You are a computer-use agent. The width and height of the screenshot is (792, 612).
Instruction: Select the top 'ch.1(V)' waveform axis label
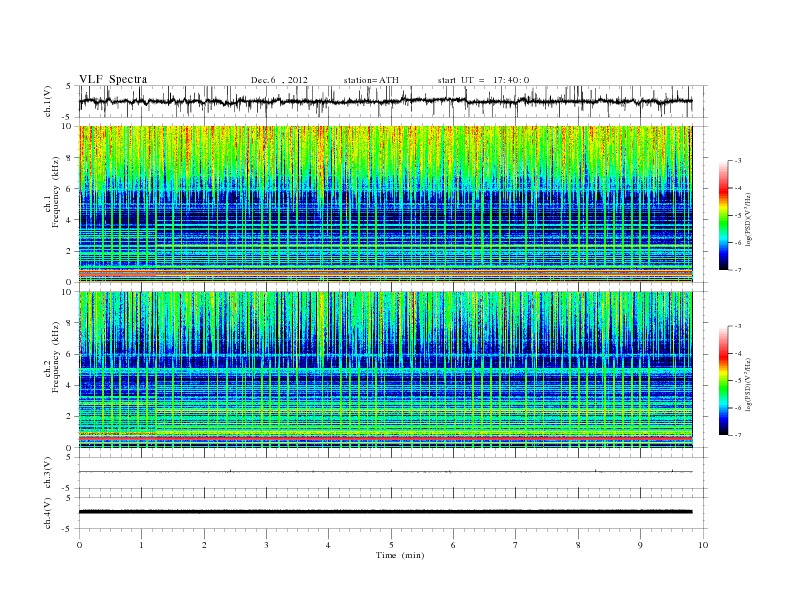coord(48,101)
